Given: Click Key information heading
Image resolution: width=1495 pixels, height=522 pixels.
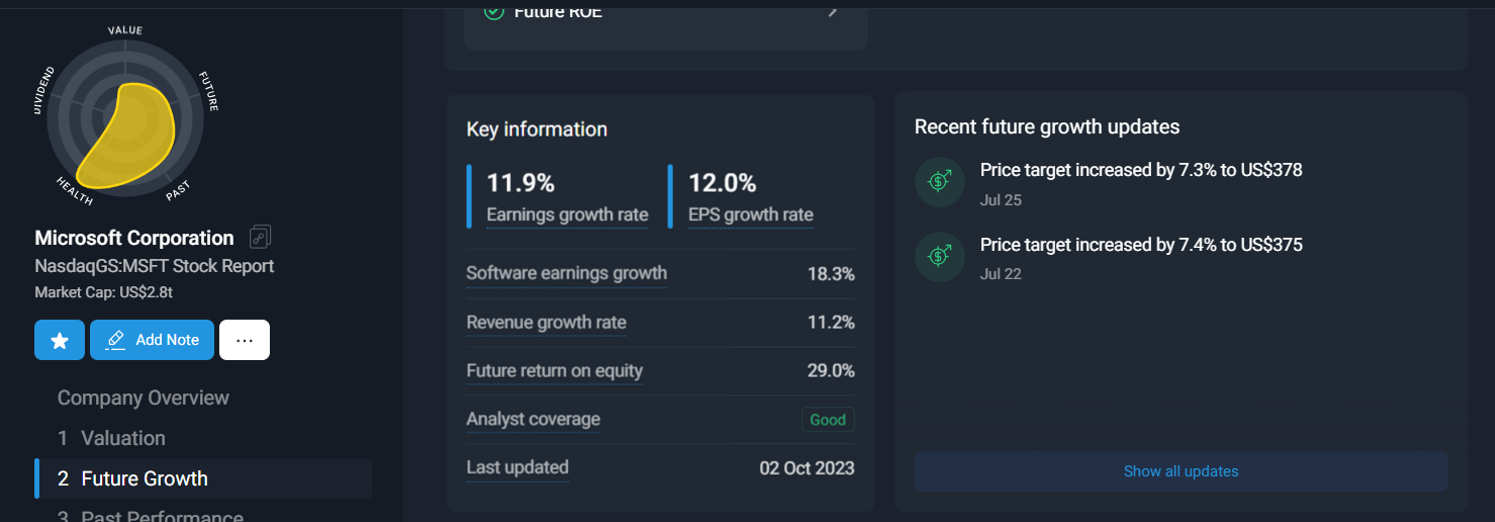Looking at the screenshot, I should [x=537, y=129].
